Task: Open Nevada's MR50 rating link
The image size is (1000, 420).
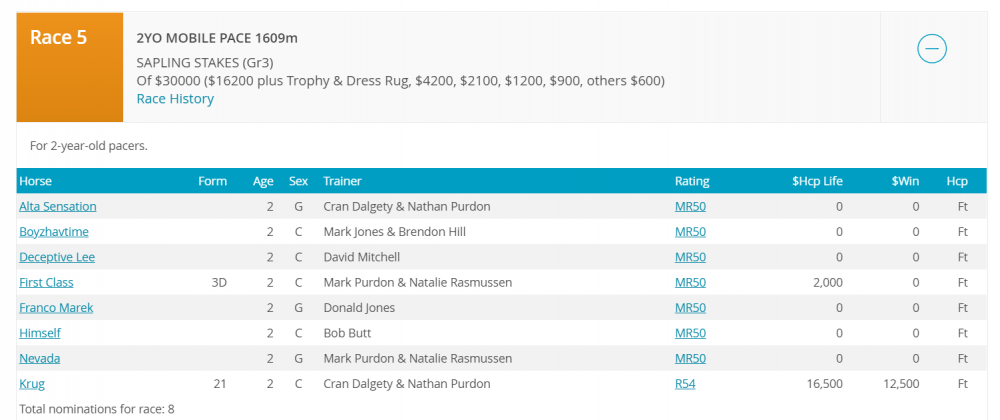Action: click(691, 358)
